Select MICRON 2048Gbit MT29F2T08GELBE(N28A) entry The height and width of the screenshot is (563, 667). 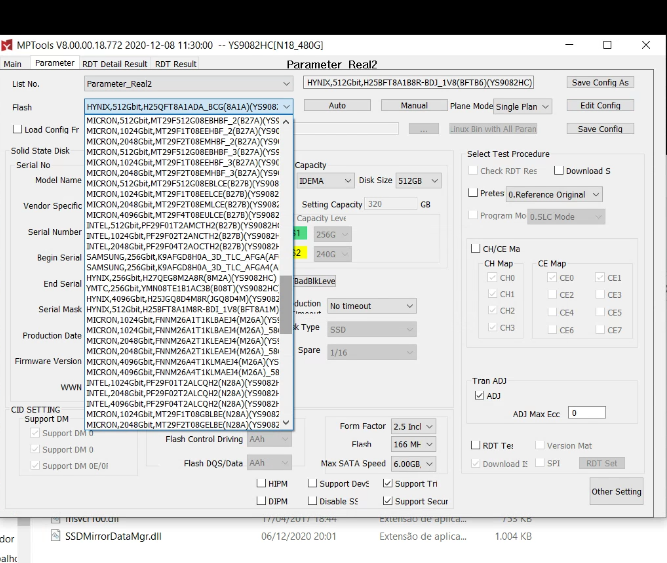click(x=183, y=424)
